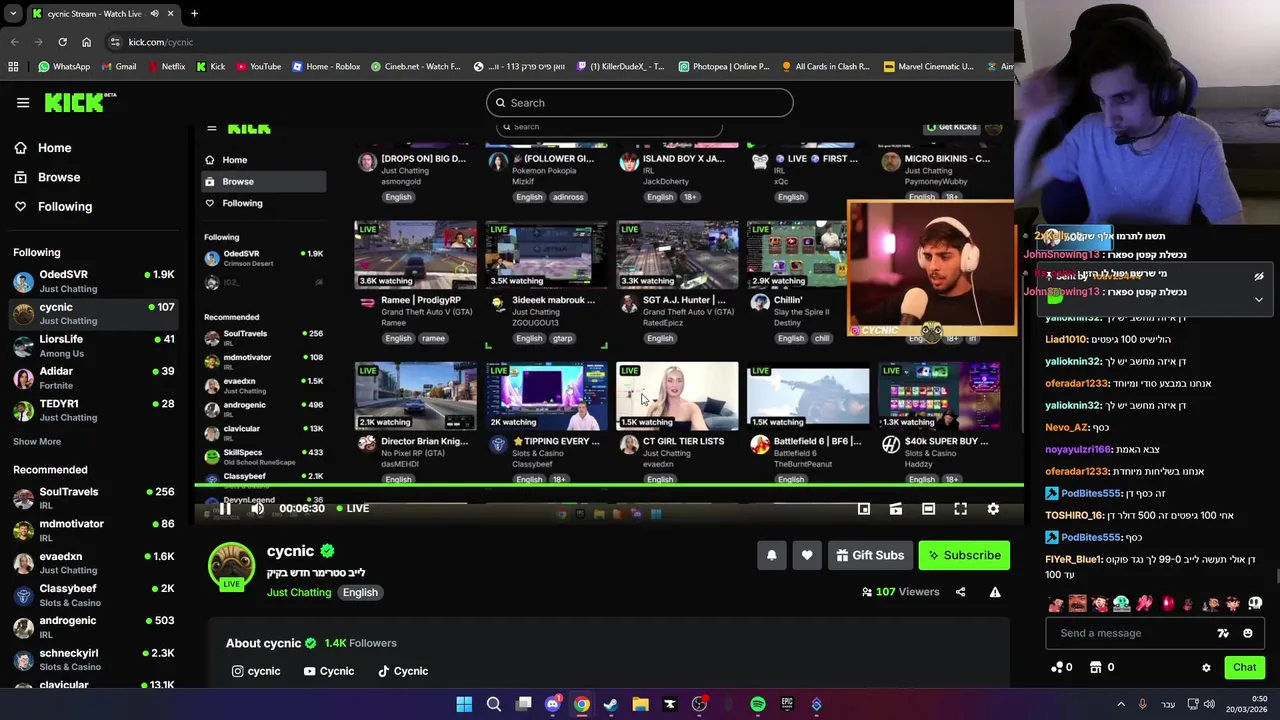Open the tab search dropdown arrow

[13, 14]
